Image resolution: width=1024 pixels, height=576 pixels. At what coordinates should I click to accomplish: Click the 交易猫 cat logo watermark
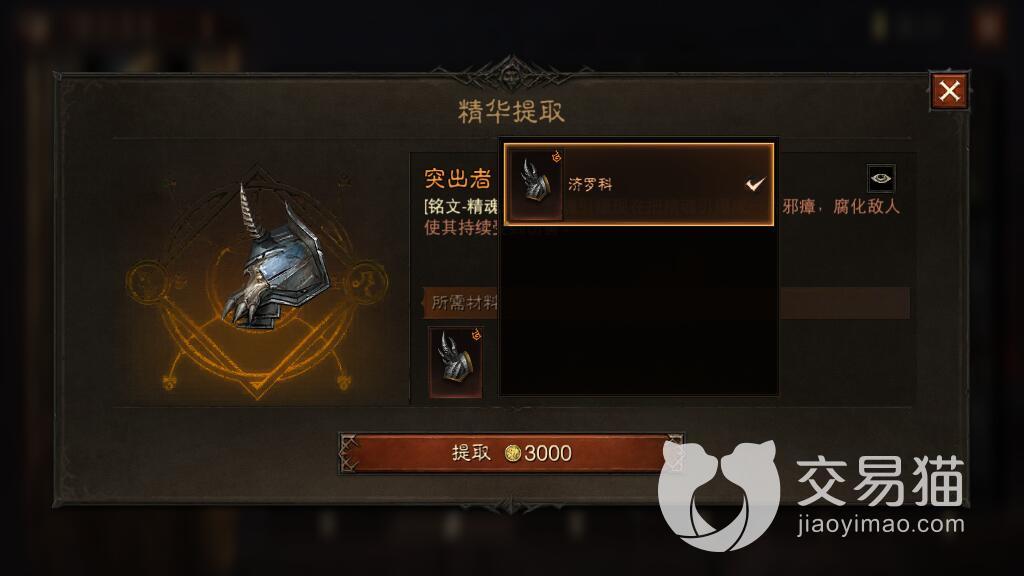click(x=718, y=494)
